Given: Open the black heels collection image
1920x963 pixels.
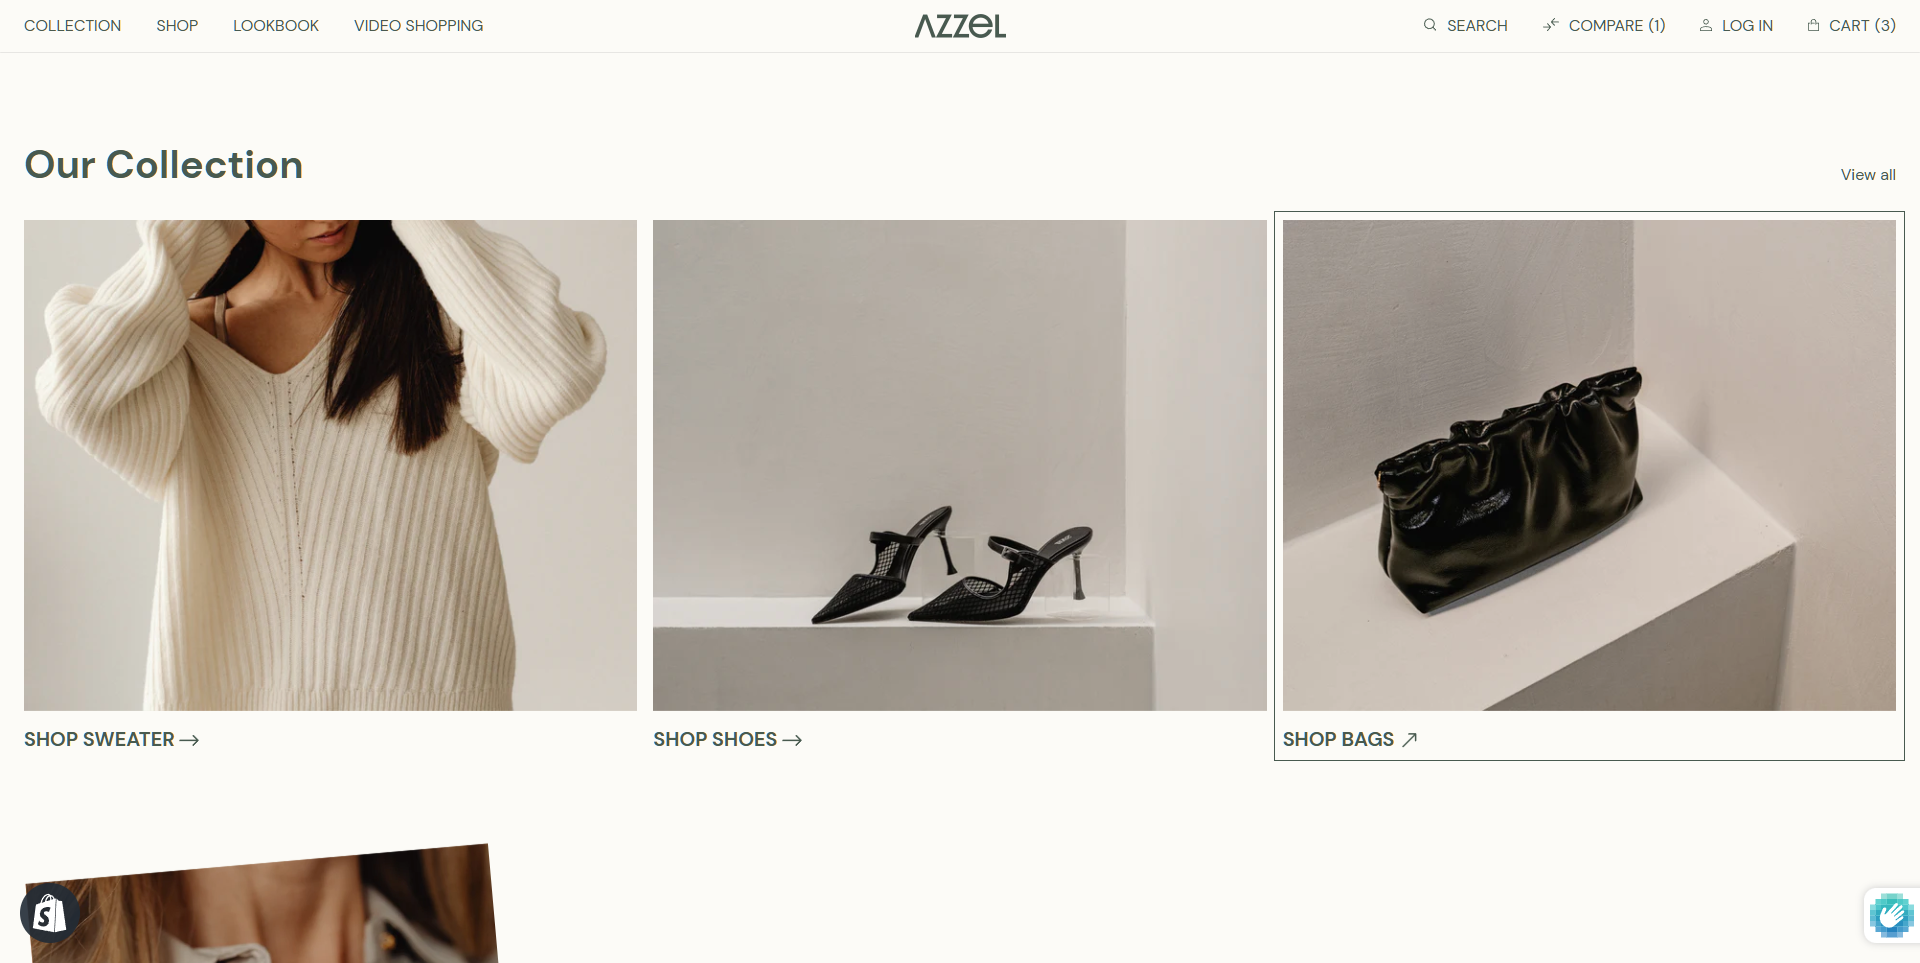Looking at the screenshot, I should tap(960, 465).
